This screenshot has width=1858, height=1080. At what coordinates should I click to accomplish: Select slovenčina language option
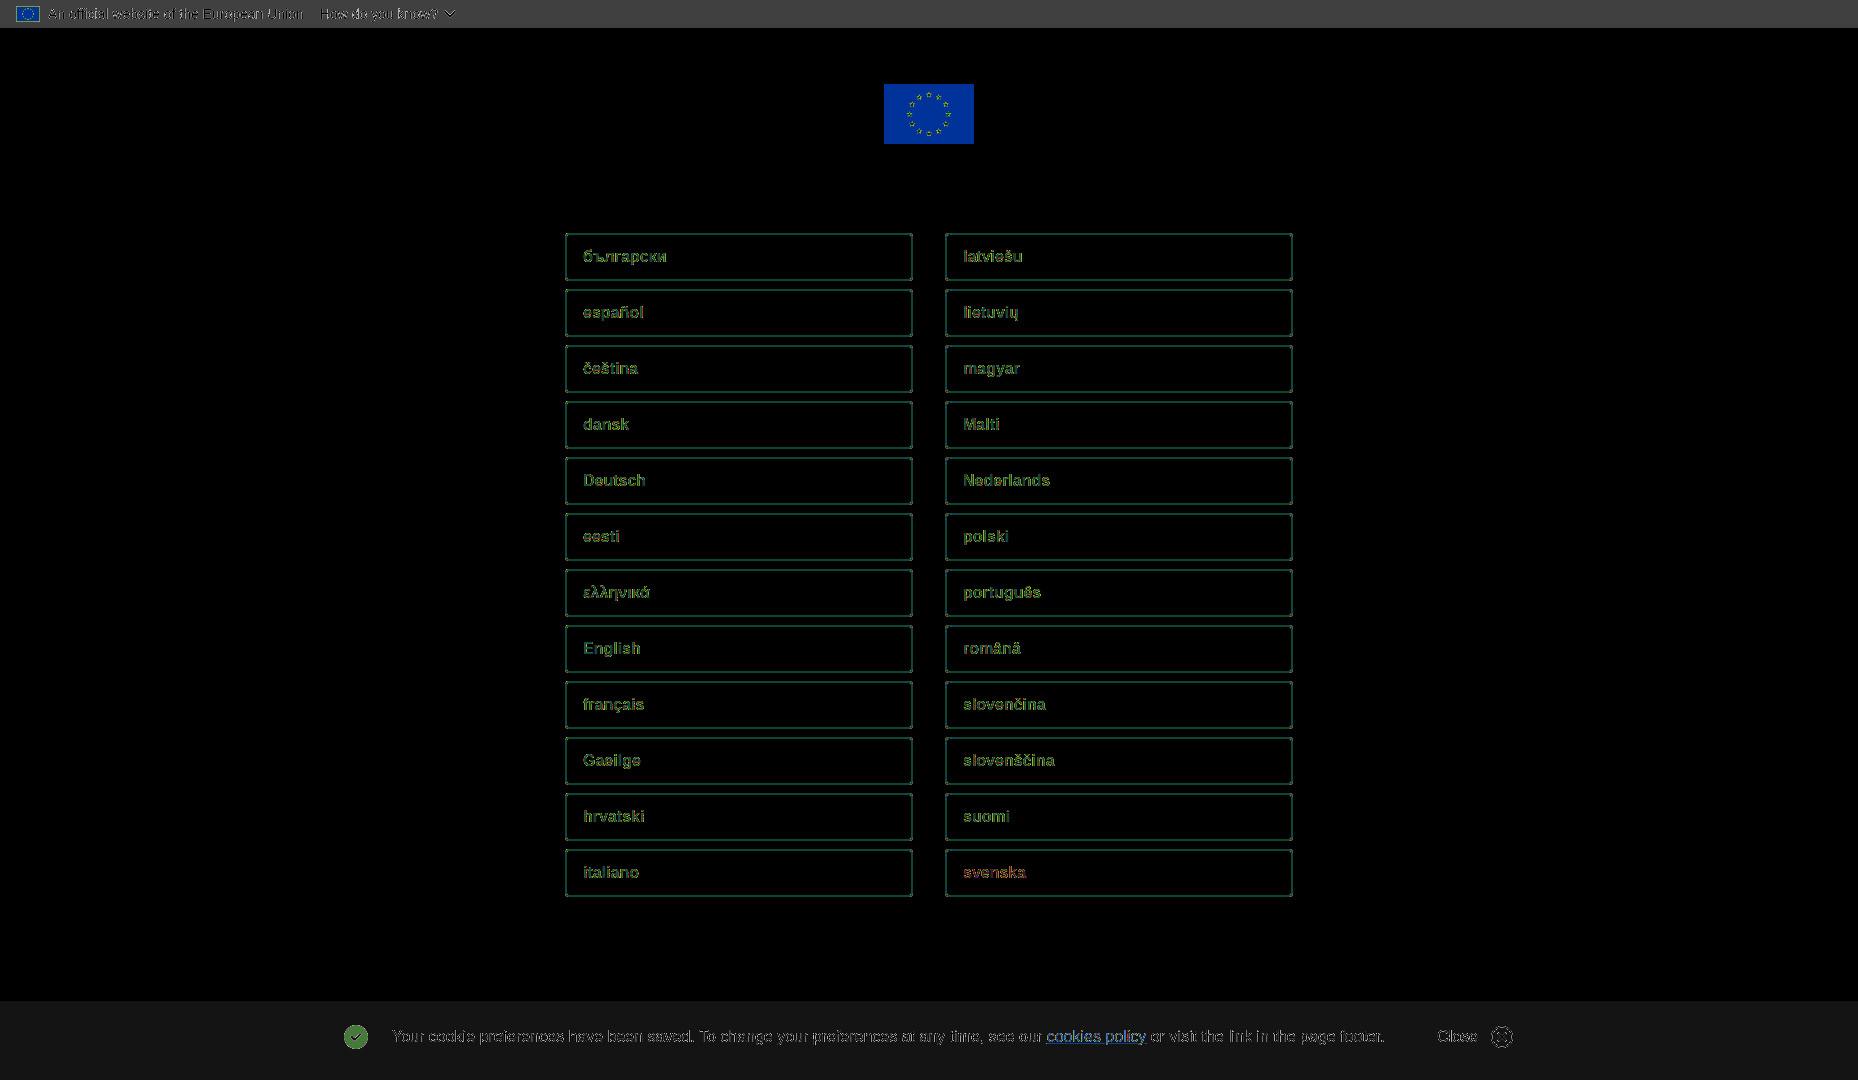pyautogui.click(x=1119, y=705)
